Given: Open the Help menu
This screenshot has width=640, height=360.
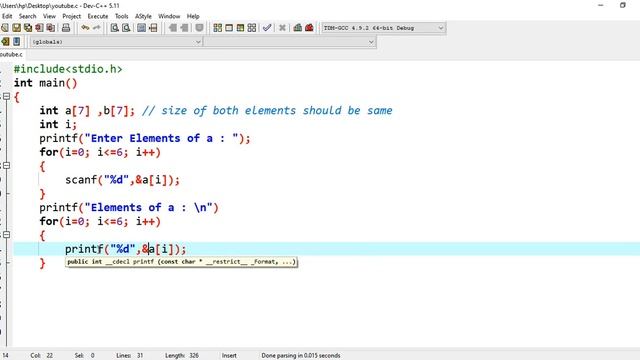Looking at the screenshot, I should 193,16.
